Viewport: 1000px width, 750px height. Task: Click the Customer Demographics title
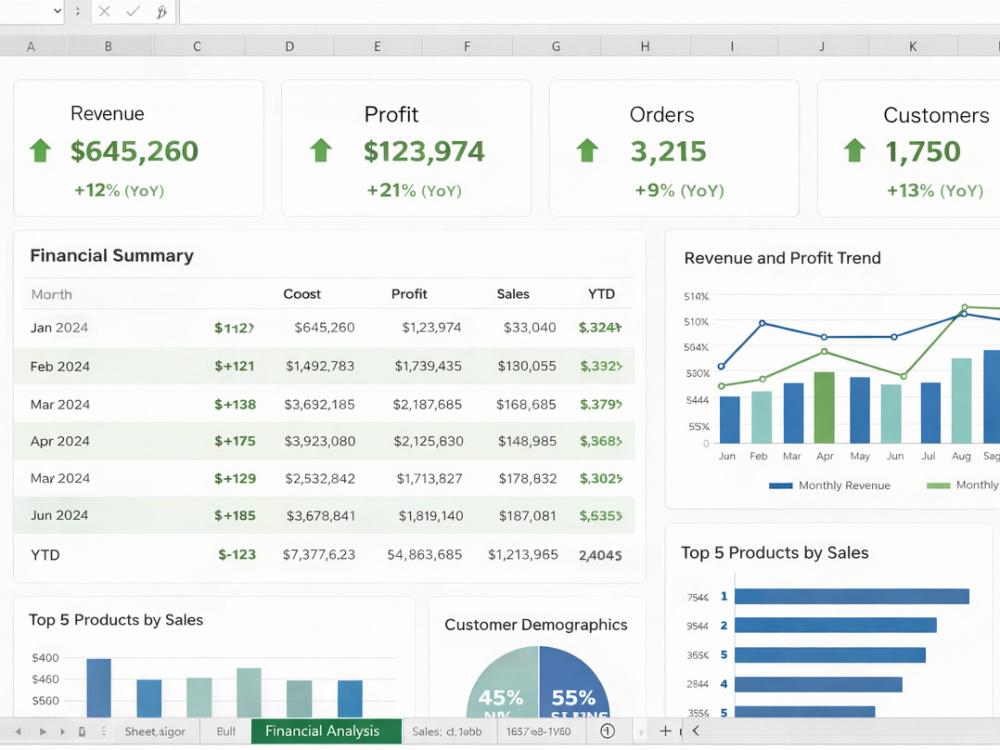(x=536, y=625)
